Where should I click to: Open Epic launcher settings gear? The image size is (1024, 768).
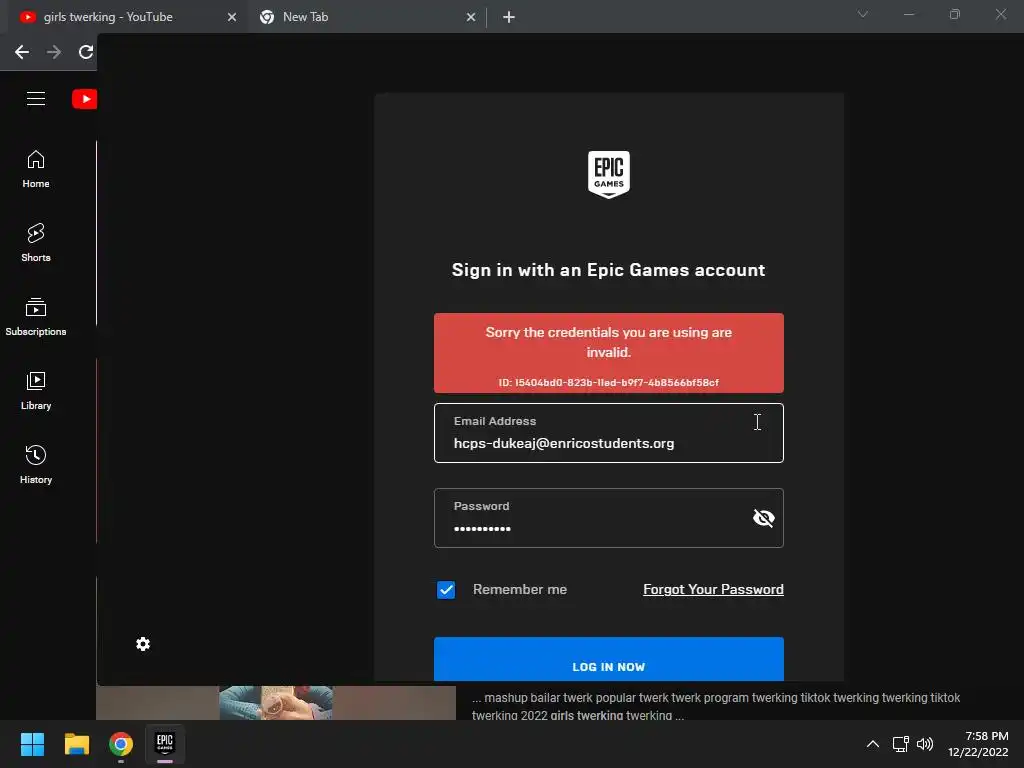(143, 644)
